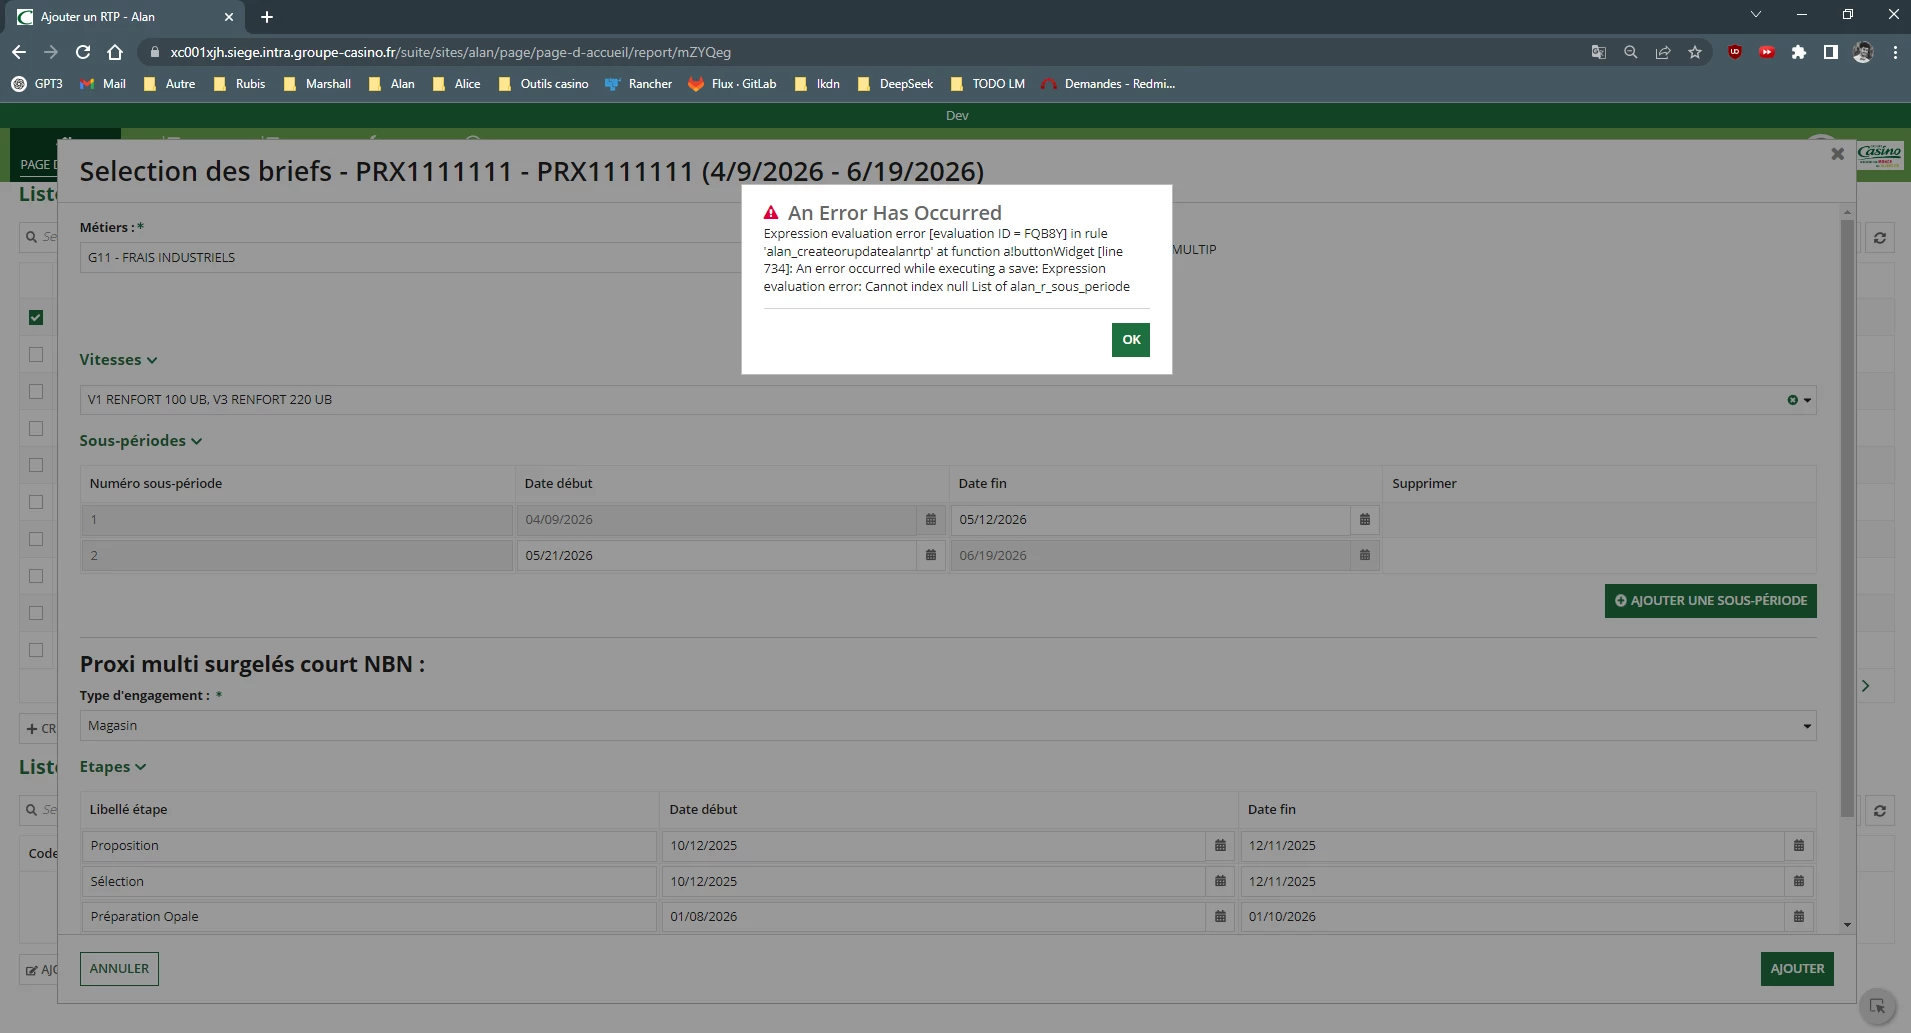Click the tab search chevron in title bar
Viewport: 1911px width, 1033px height.
click(1755, 14)
